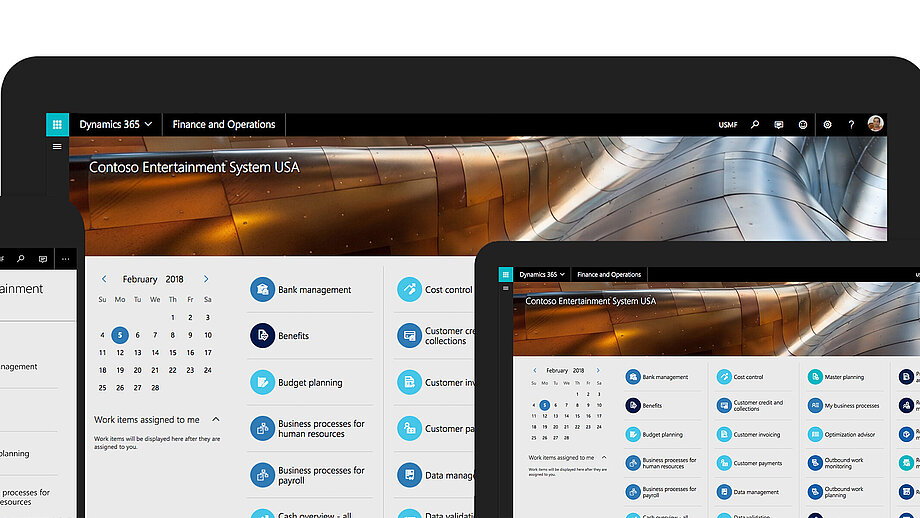Open Business processes for human resources on tablet

click(x=662, y=463)
